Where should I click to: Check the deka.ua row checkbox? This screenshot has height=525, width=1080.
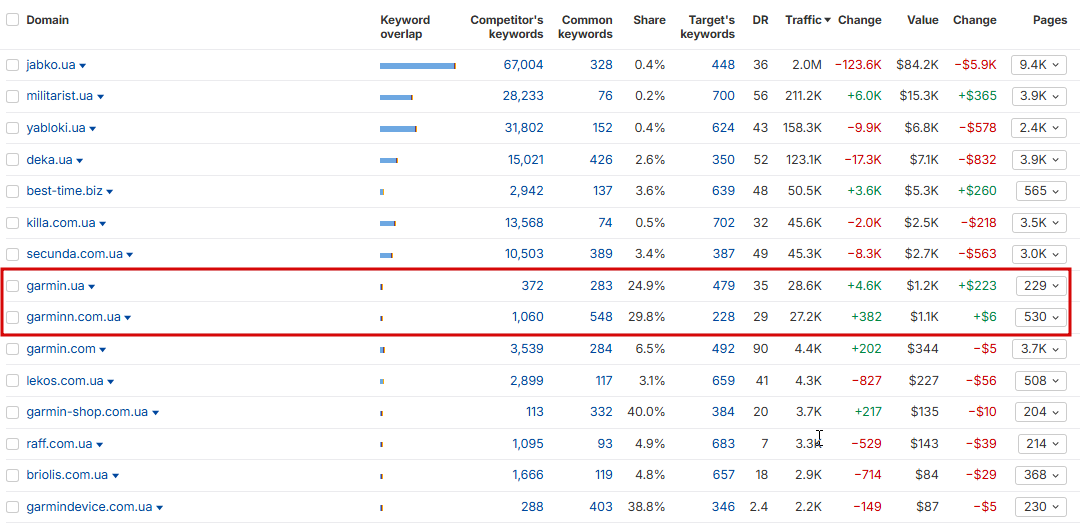pyautogui.click(x=12, y=160)
